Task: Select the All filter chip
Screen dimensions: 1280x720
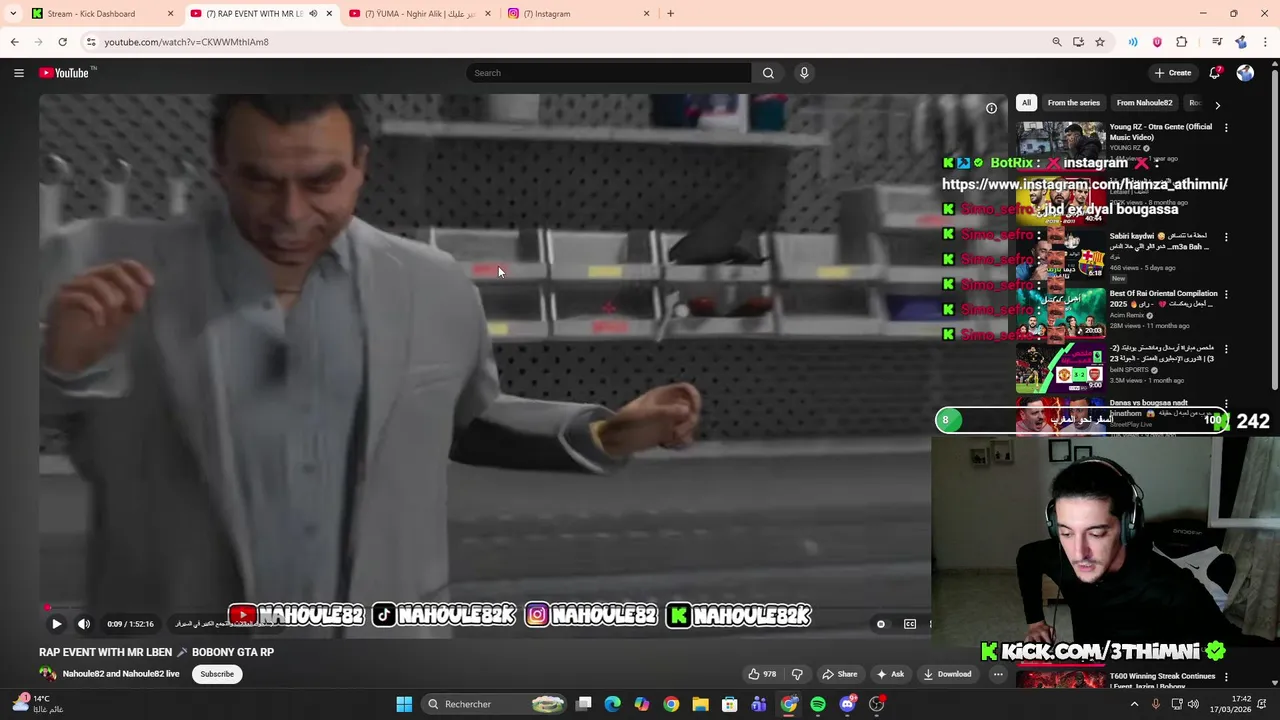Action: click(1026, 103)
